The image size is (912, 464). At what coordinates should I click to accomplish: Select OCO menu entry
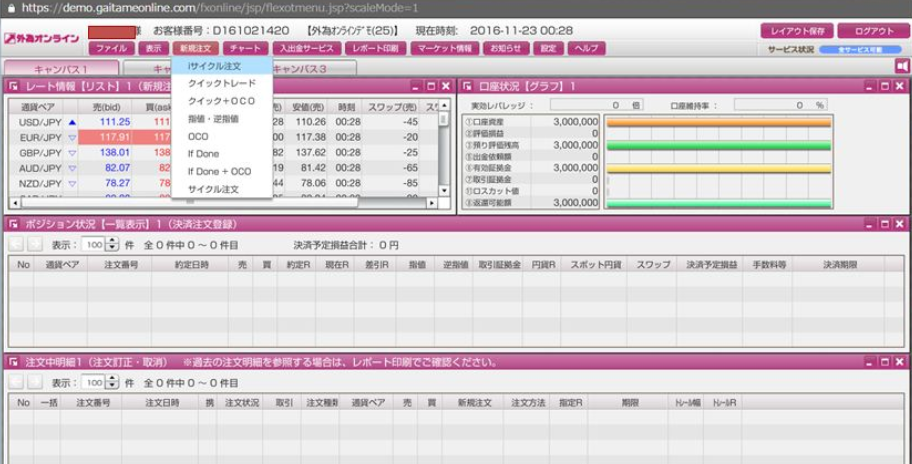coord(222,137)
